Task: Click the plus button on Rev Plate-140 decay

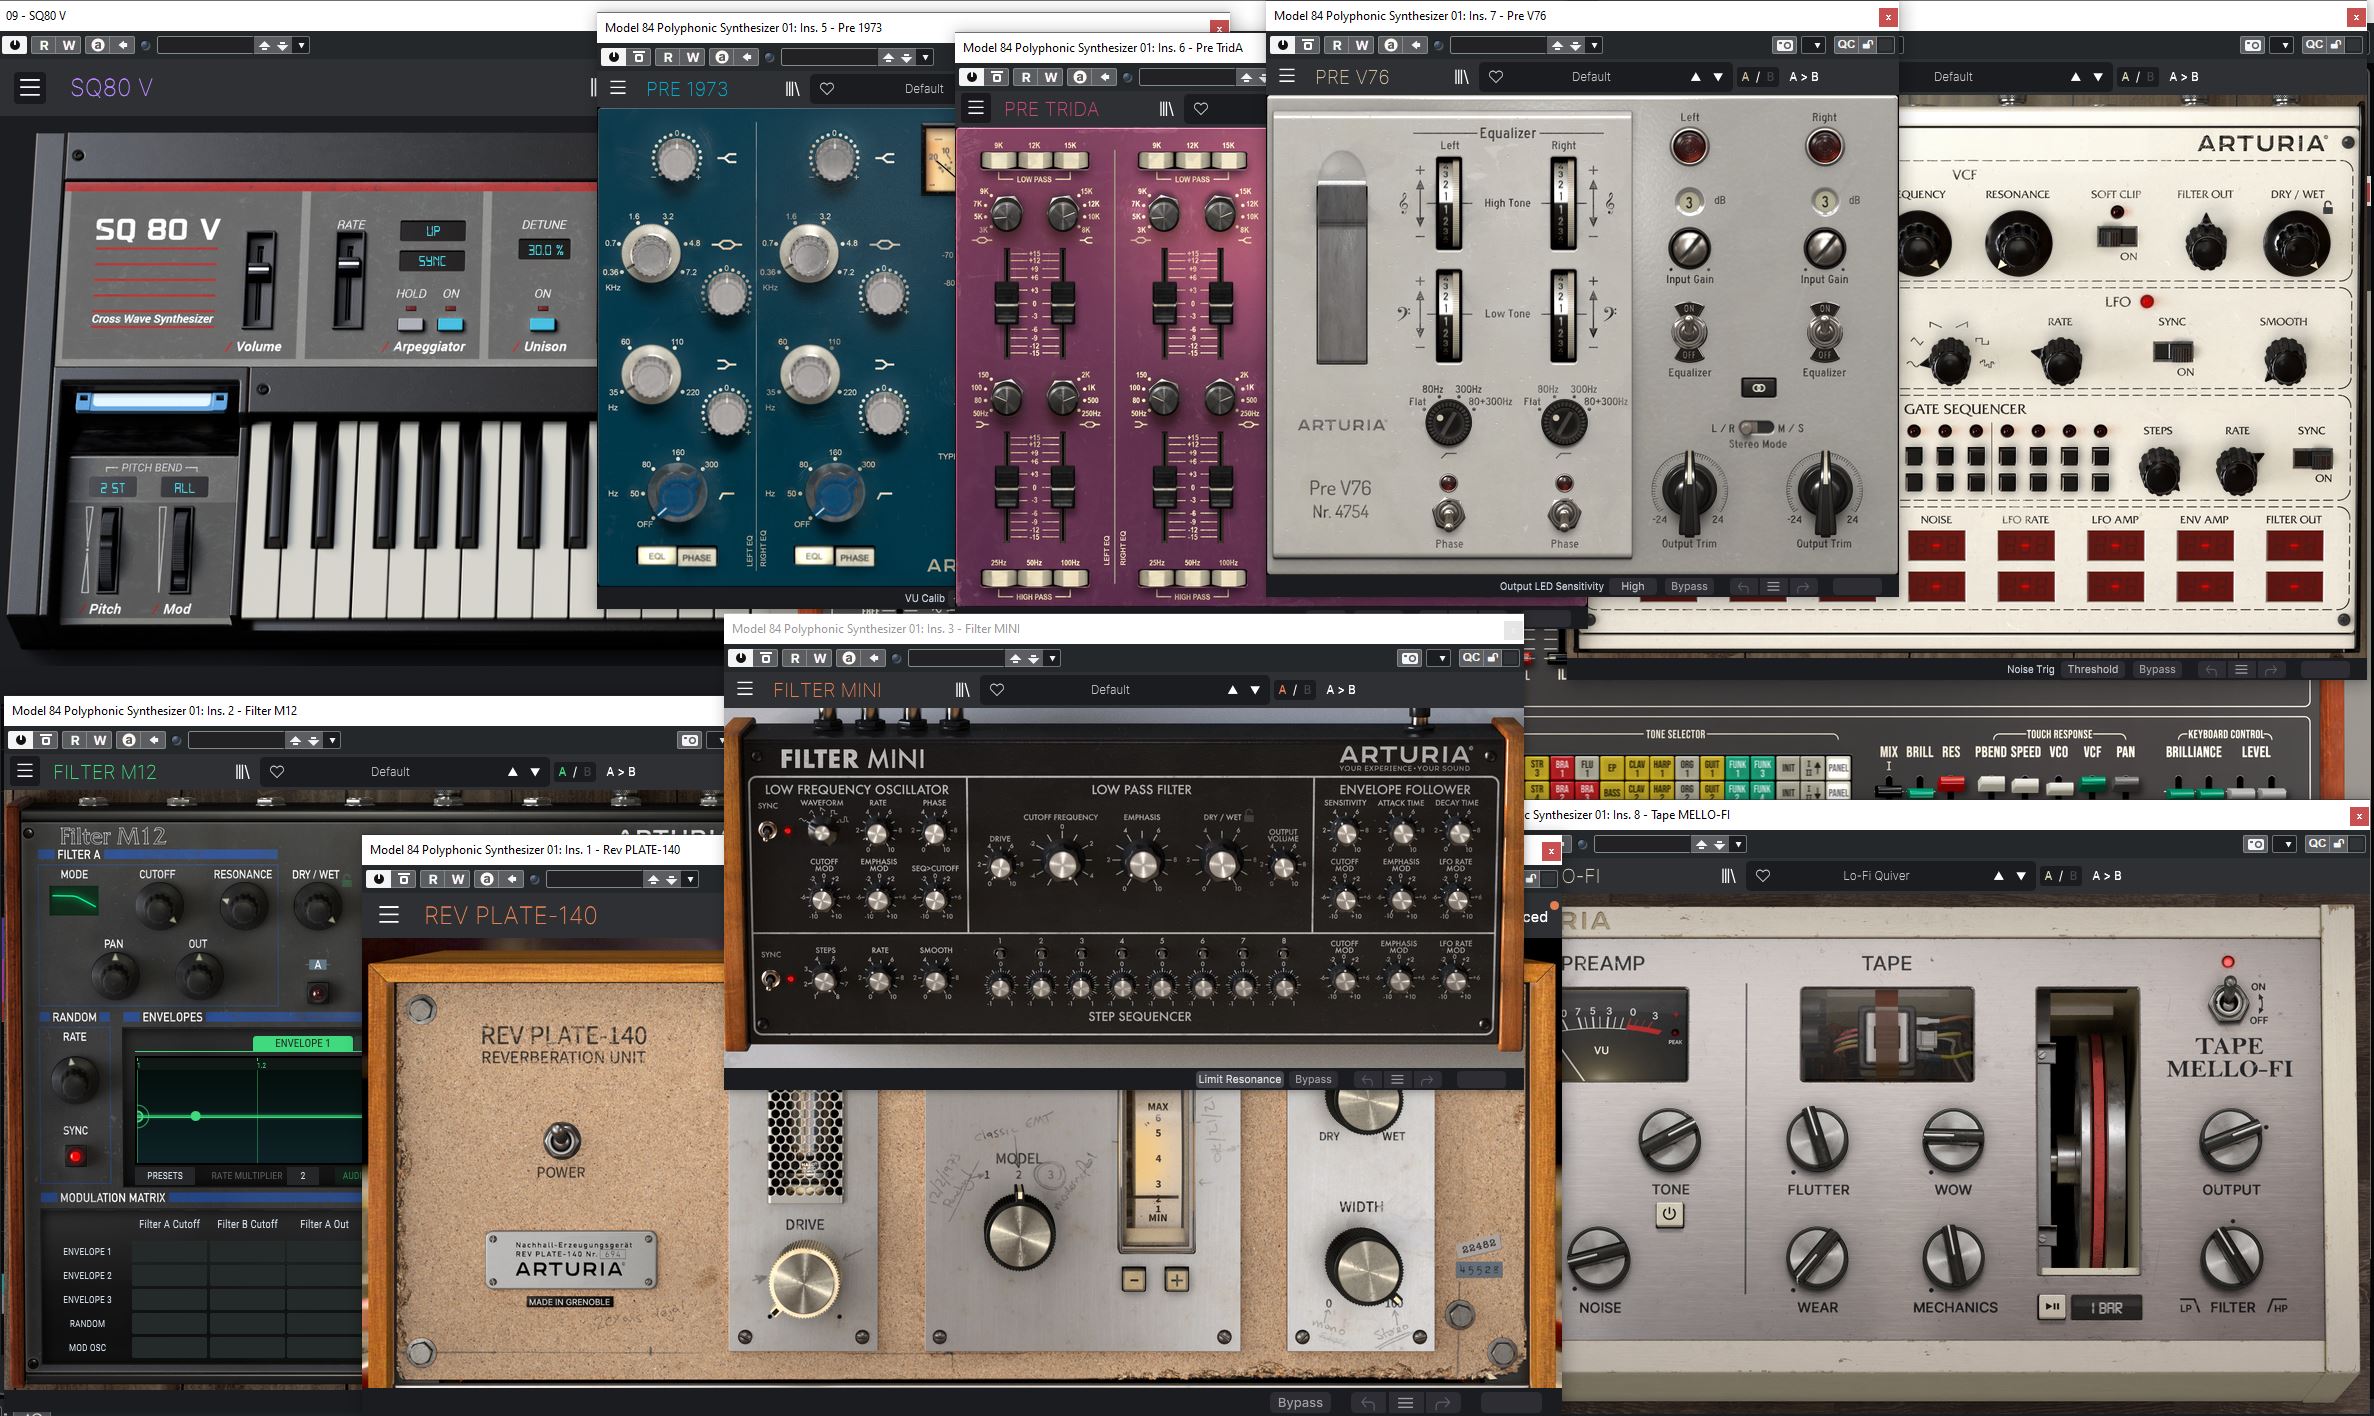Action: tap(1177, 1280)
